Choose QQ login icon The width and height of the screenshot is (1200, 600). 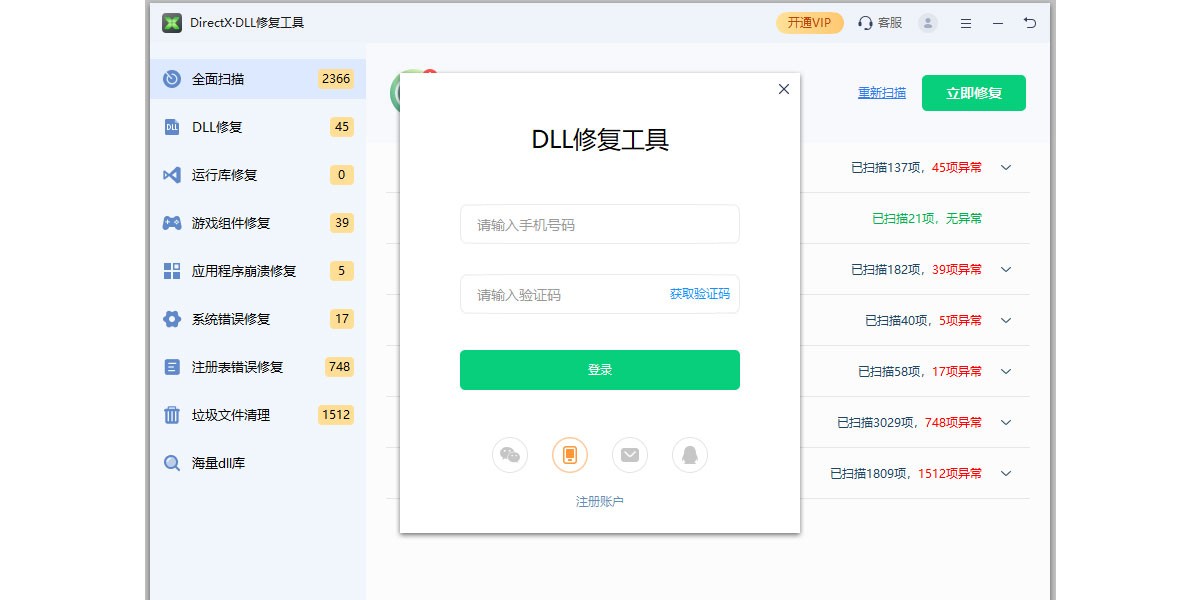click(x=690, y=455)
